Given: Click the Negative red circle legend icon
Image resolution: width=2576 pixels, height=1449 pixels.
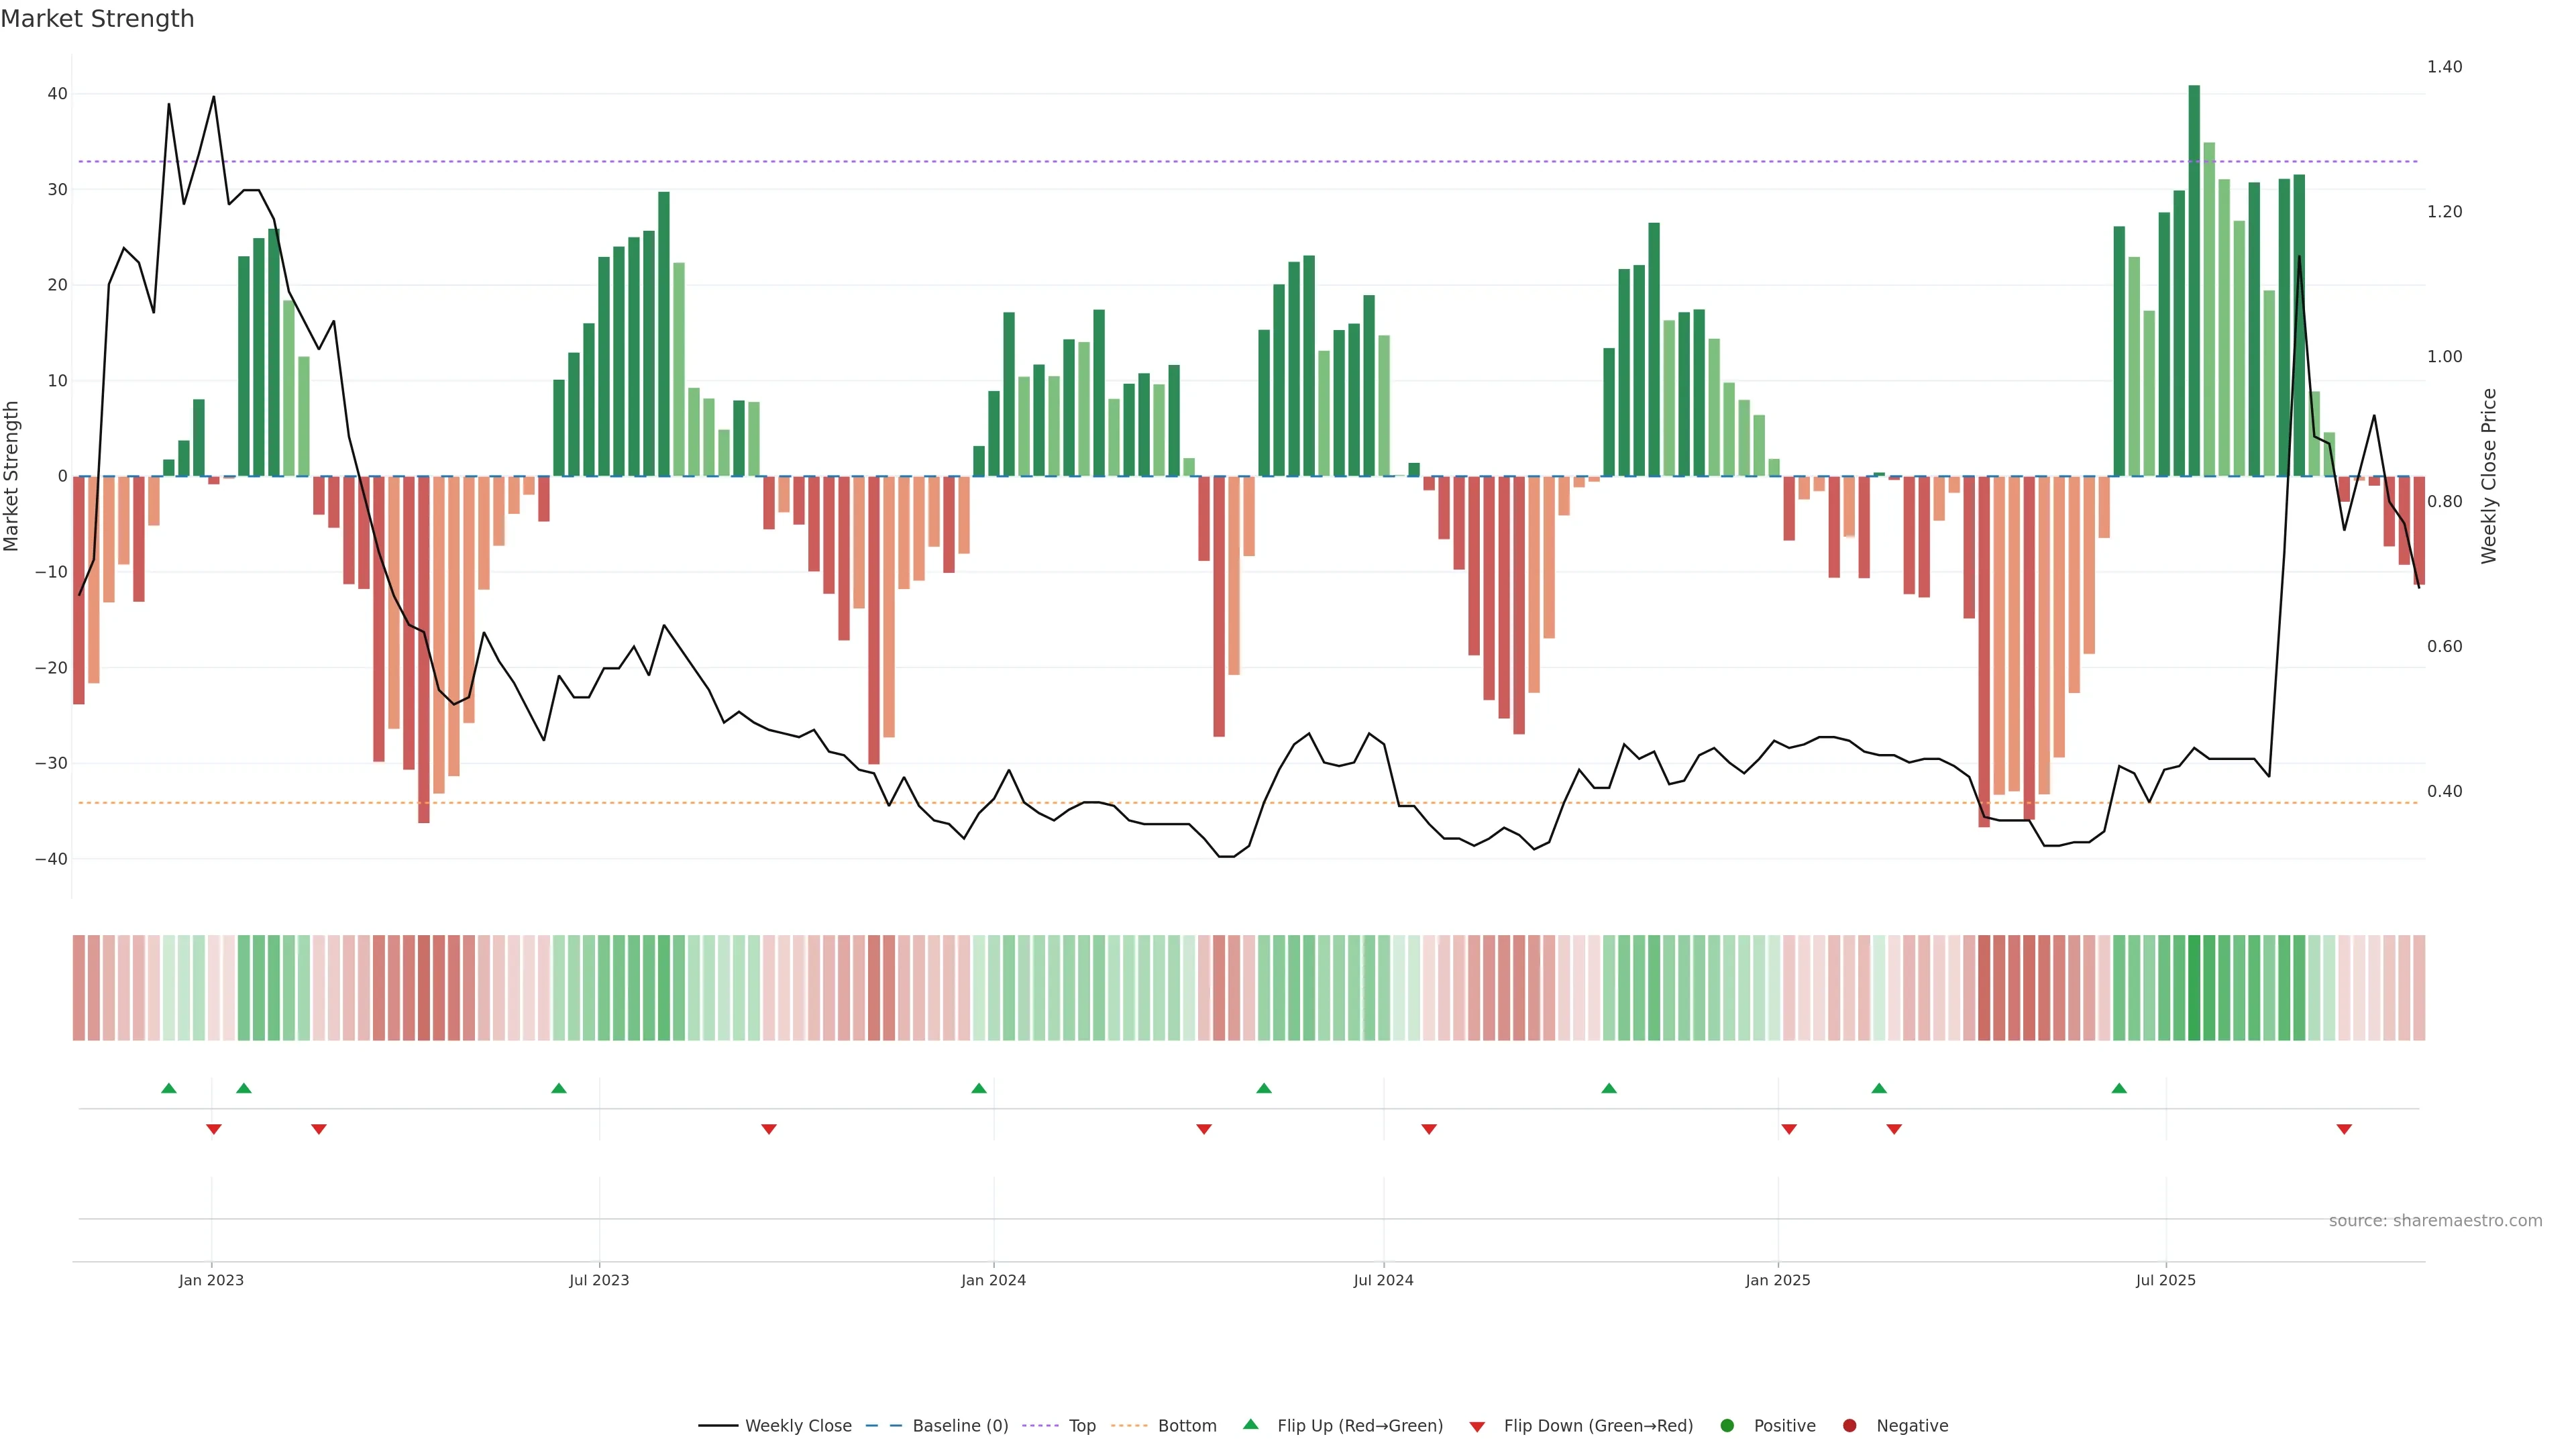Looking at the screenshot, I should click(x=1849, y=1426).
